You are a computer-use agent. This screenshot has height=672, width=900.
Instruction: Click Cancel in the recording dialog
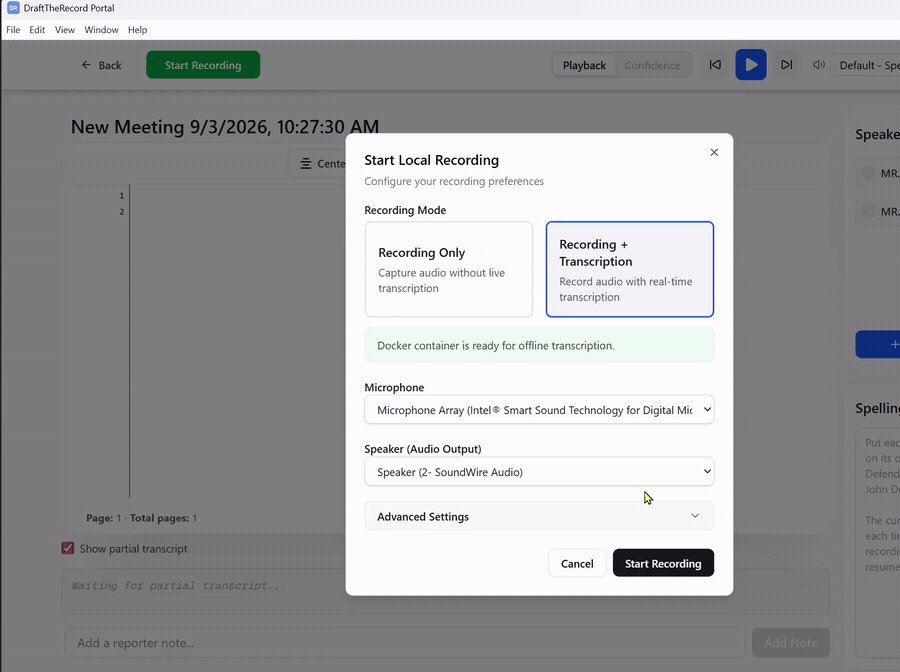point(577,563)
